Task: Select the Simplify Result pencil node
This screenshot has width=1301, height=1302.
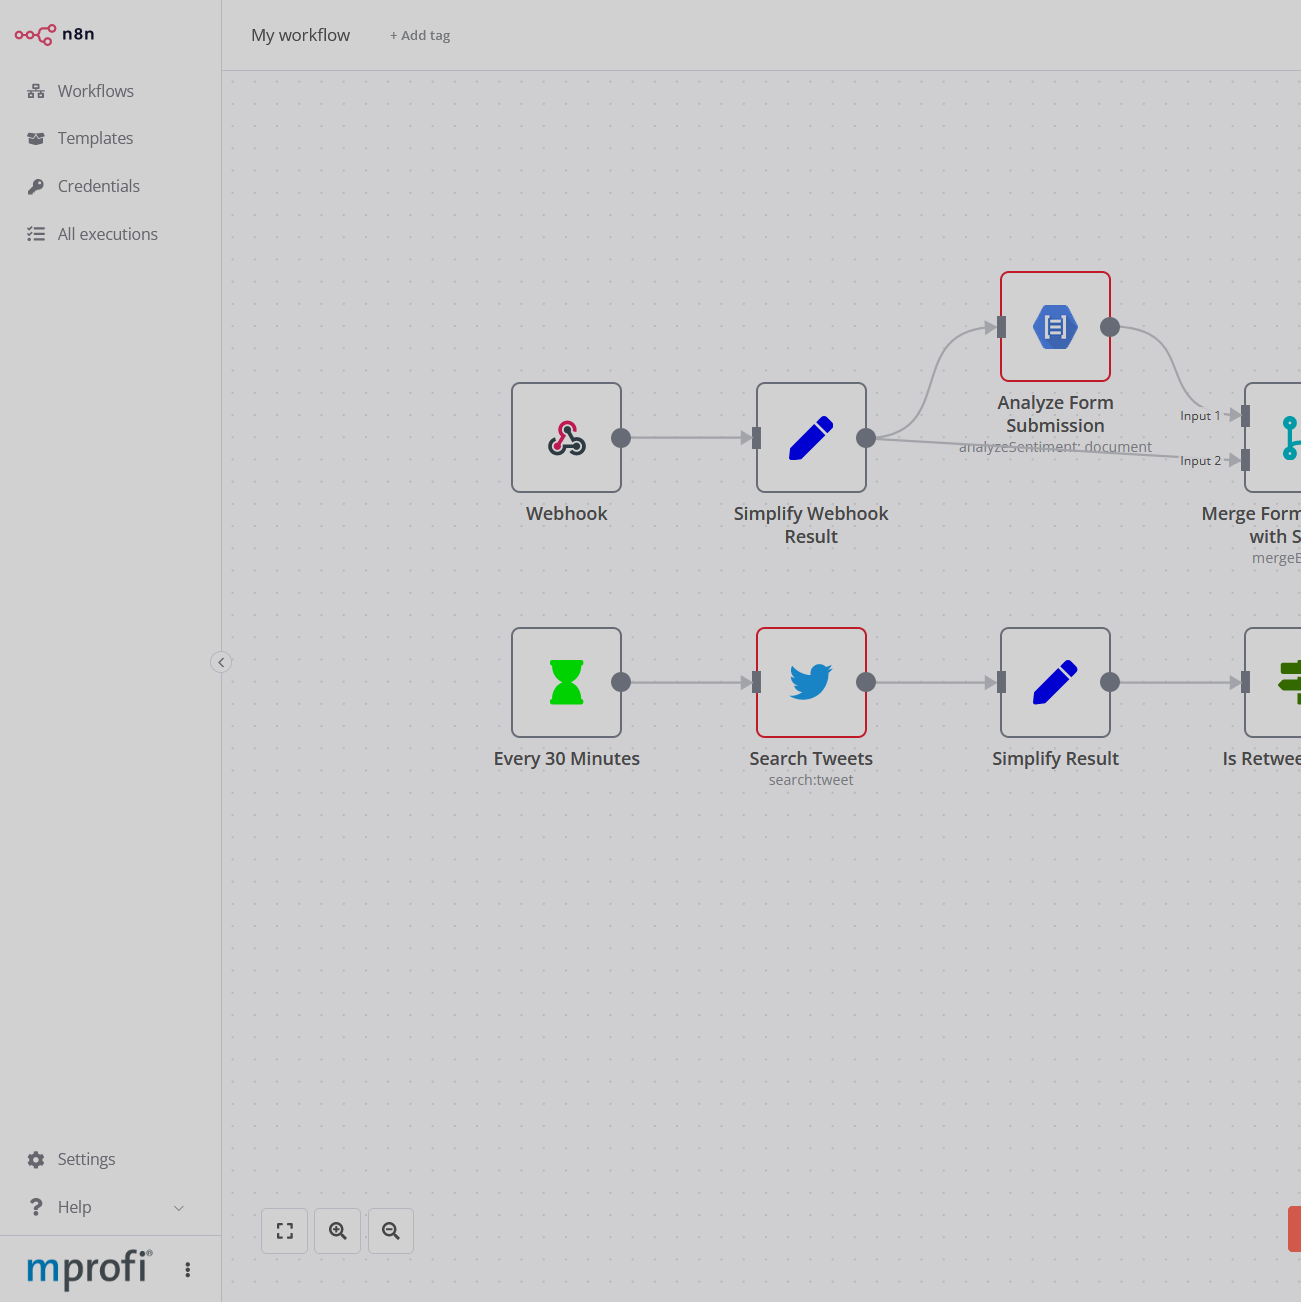Action: 1055,683
